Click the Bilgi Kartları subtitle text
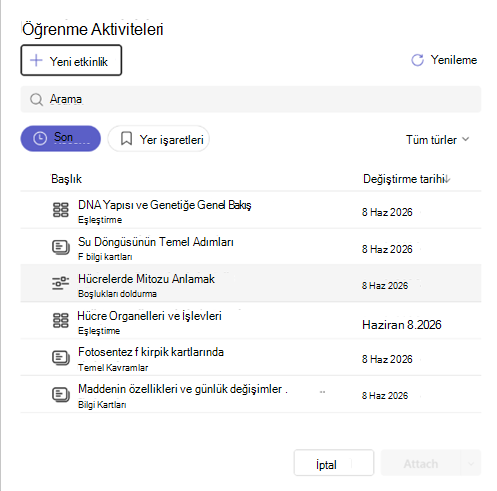Image resolution: width=497 pixels, height=491 pixels. (102, 405)
